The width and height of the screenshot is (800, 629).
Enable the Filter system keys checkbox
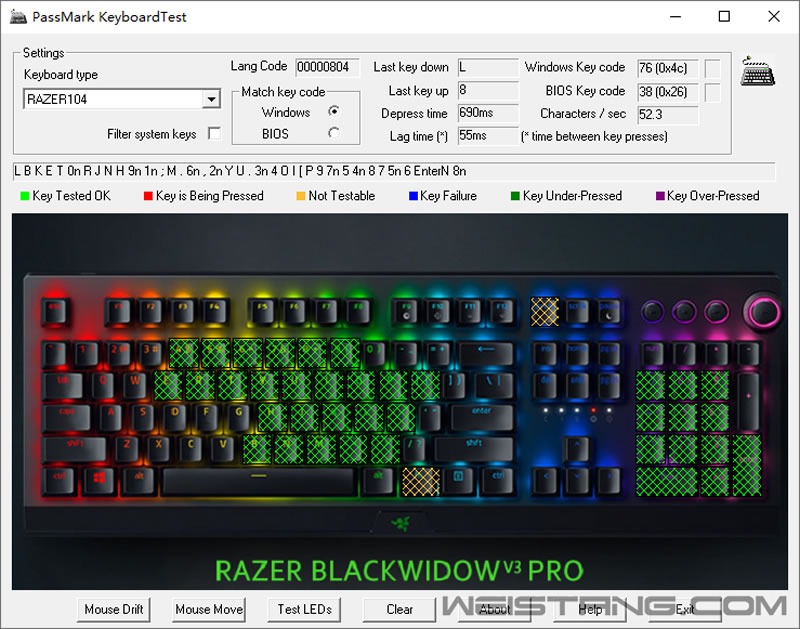pyautogui.click(x=215, y=134)
